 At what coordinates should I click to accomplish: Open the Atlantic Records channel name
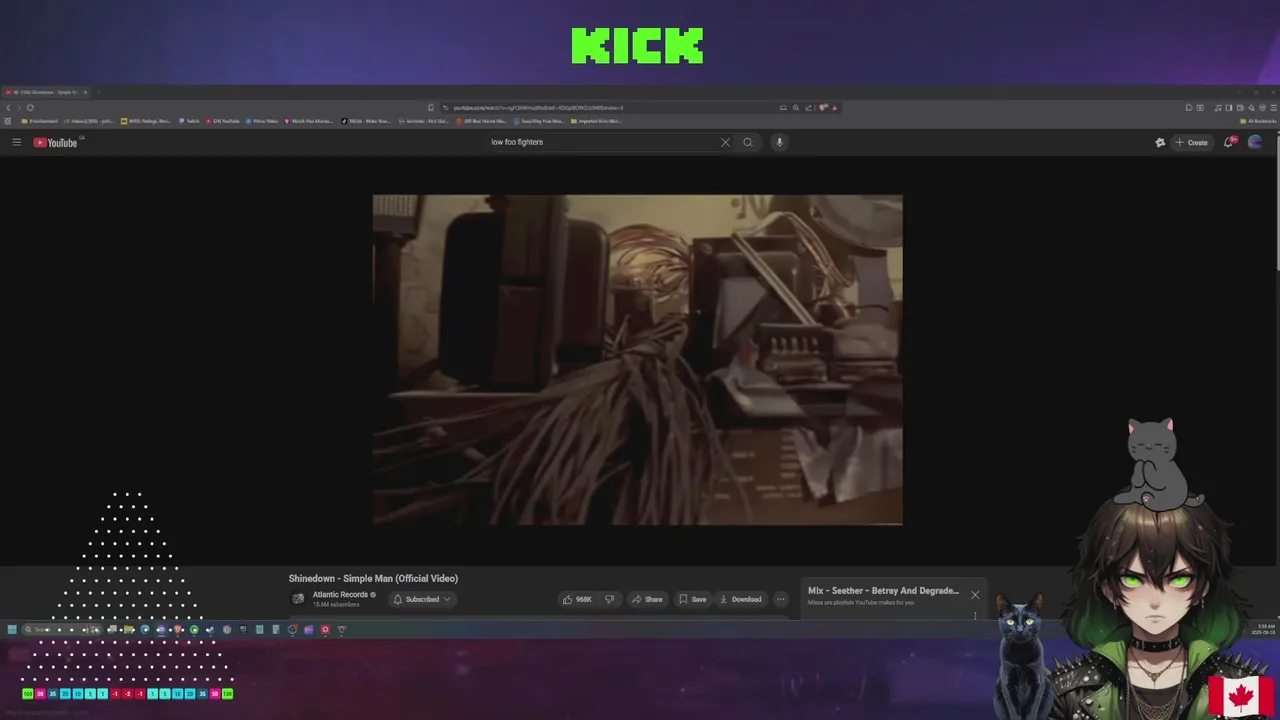pyautogui.click(x=340, y=595)
